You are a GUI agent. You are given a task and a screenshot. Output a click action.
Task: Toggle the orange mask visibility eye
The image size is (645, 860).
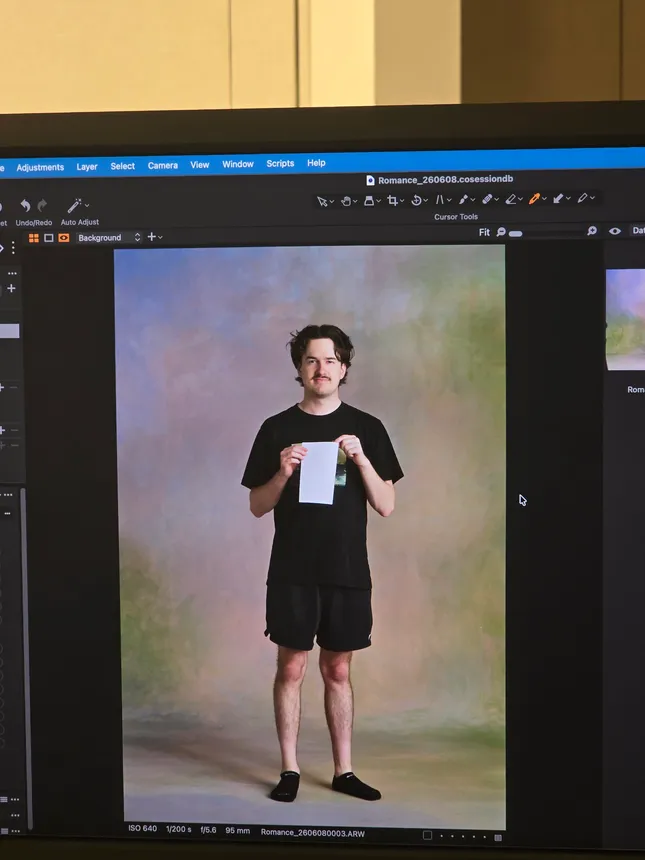click(x=64, y=237)
